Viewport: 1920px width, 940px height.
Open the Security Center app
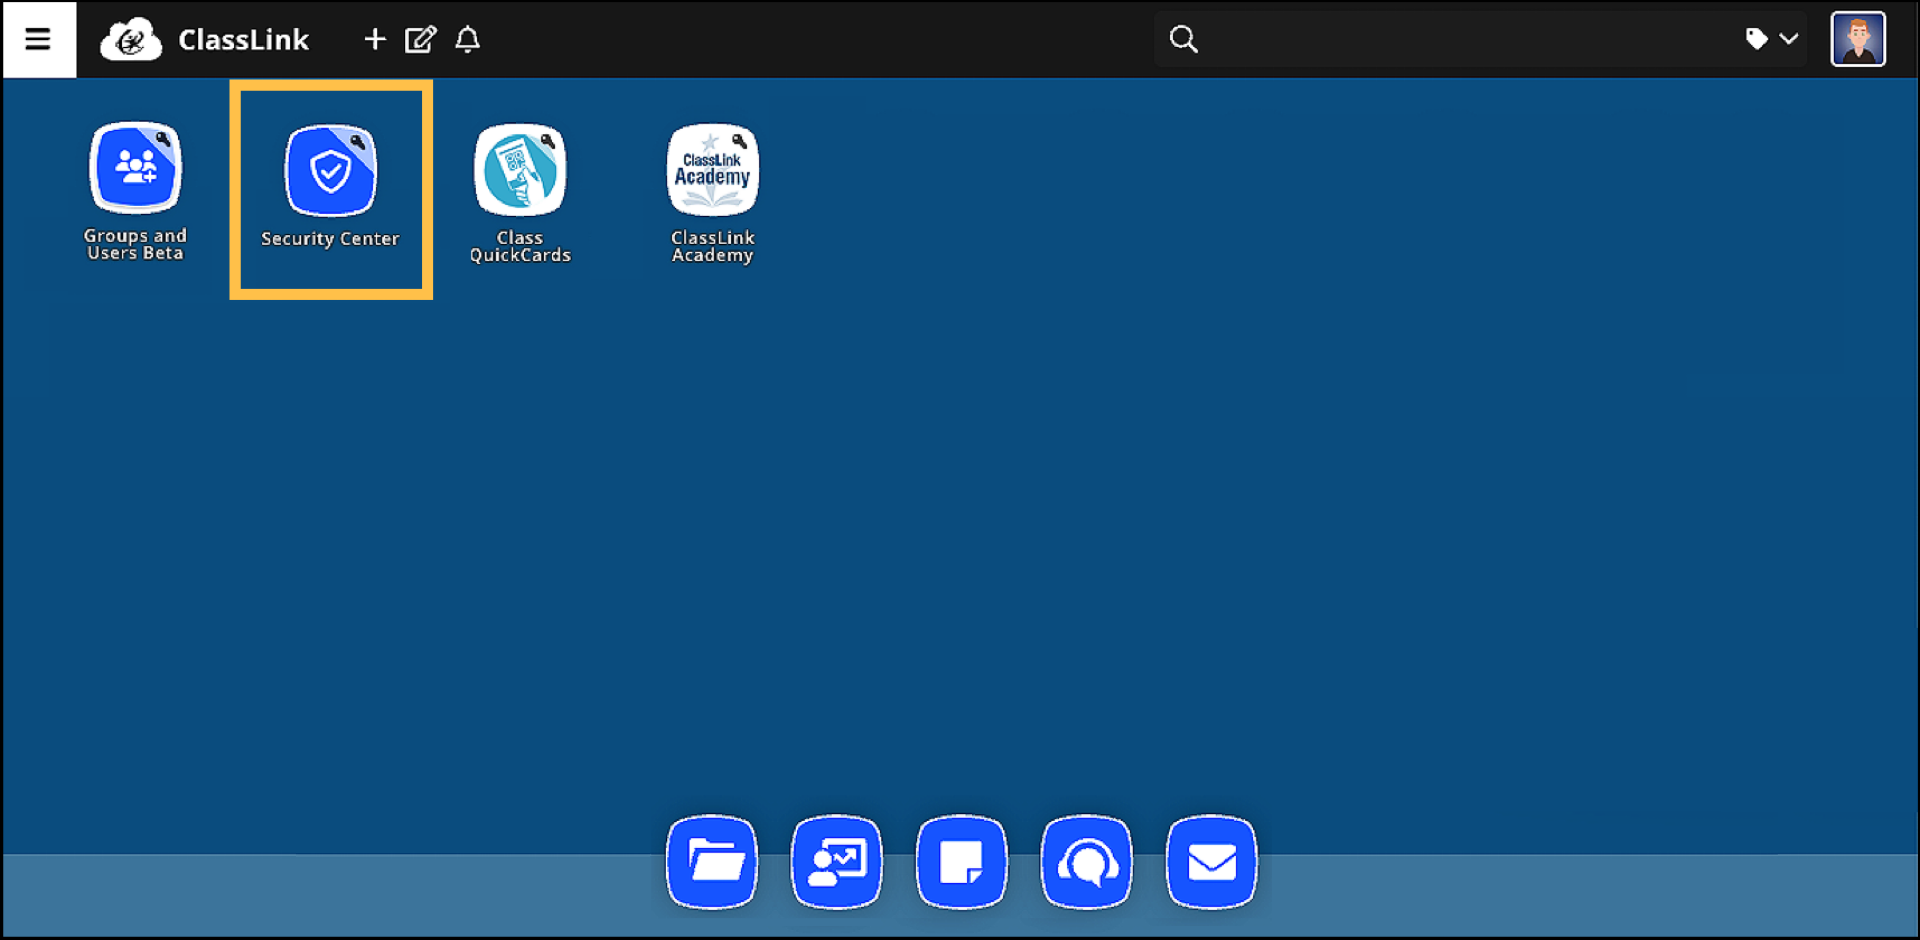pos(330,170)
